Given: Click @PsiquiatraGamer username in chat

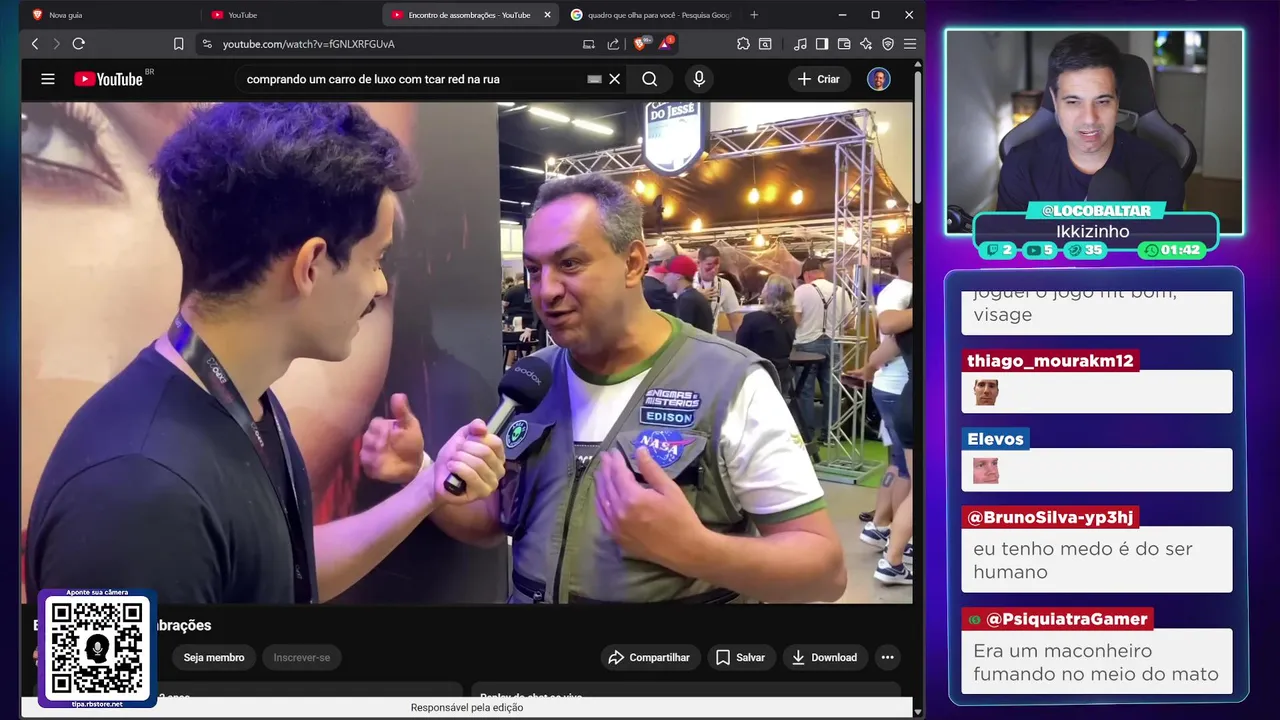Looking at the screenshot, I should (x=1057, y=619).
